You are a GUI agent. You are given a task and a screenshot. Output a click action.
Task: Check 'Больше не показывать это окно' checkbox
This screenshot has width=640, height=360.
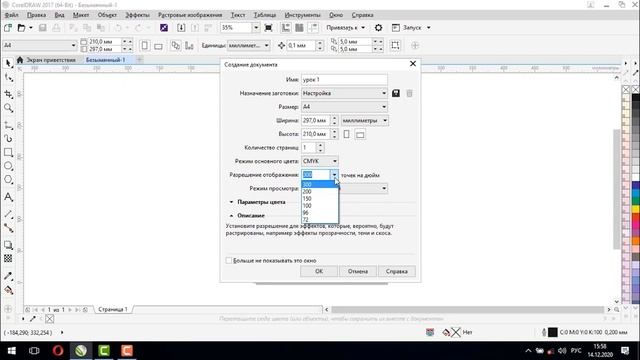click(x=229, y=260)
